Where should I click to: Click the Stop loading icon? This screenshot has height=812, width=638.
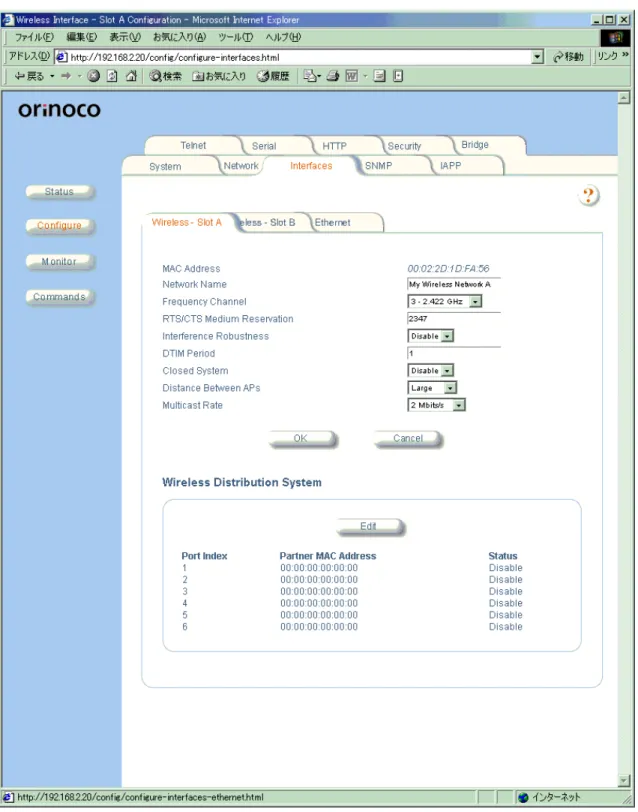pos(93,77)
